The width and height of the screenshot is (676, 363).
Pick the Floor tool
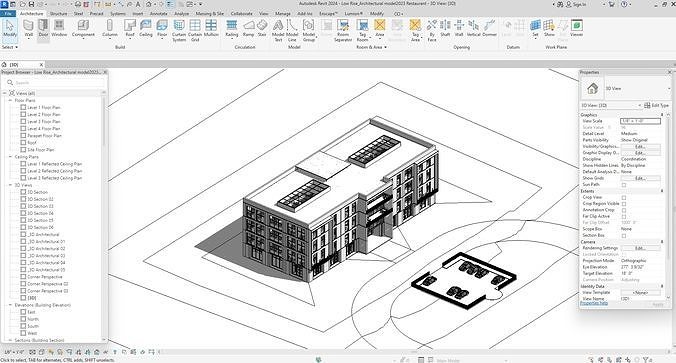tap(162, 29)
